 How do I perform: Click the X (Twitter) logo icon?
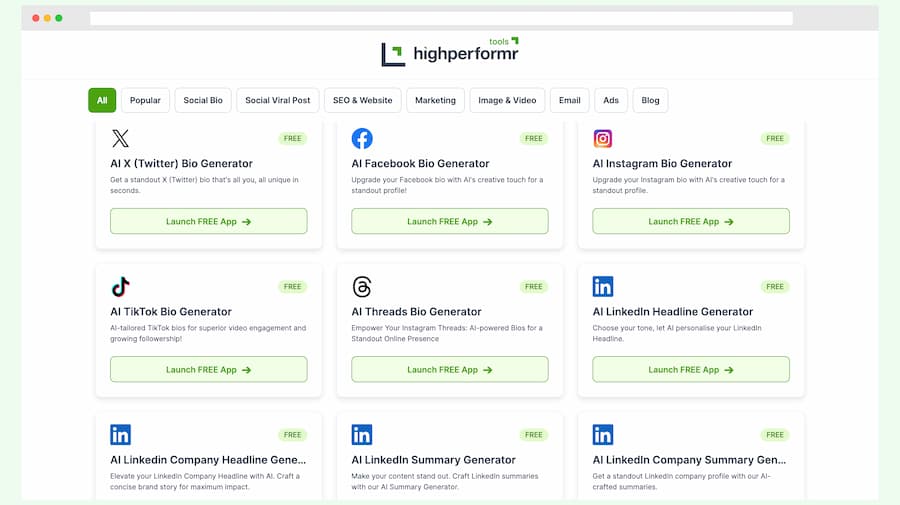[121, 138]
